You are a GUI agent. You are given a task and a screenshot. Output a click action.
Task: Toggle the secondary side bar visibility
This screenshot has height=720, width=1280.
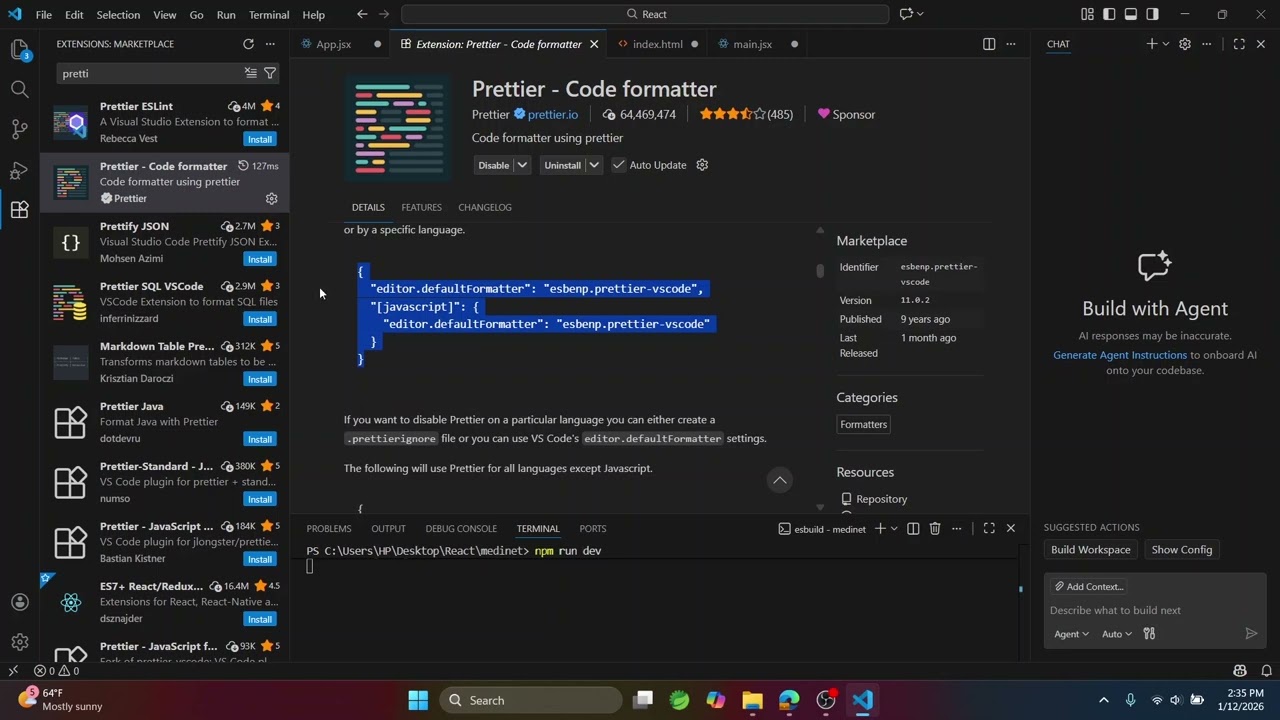(x=1153, y=14)
